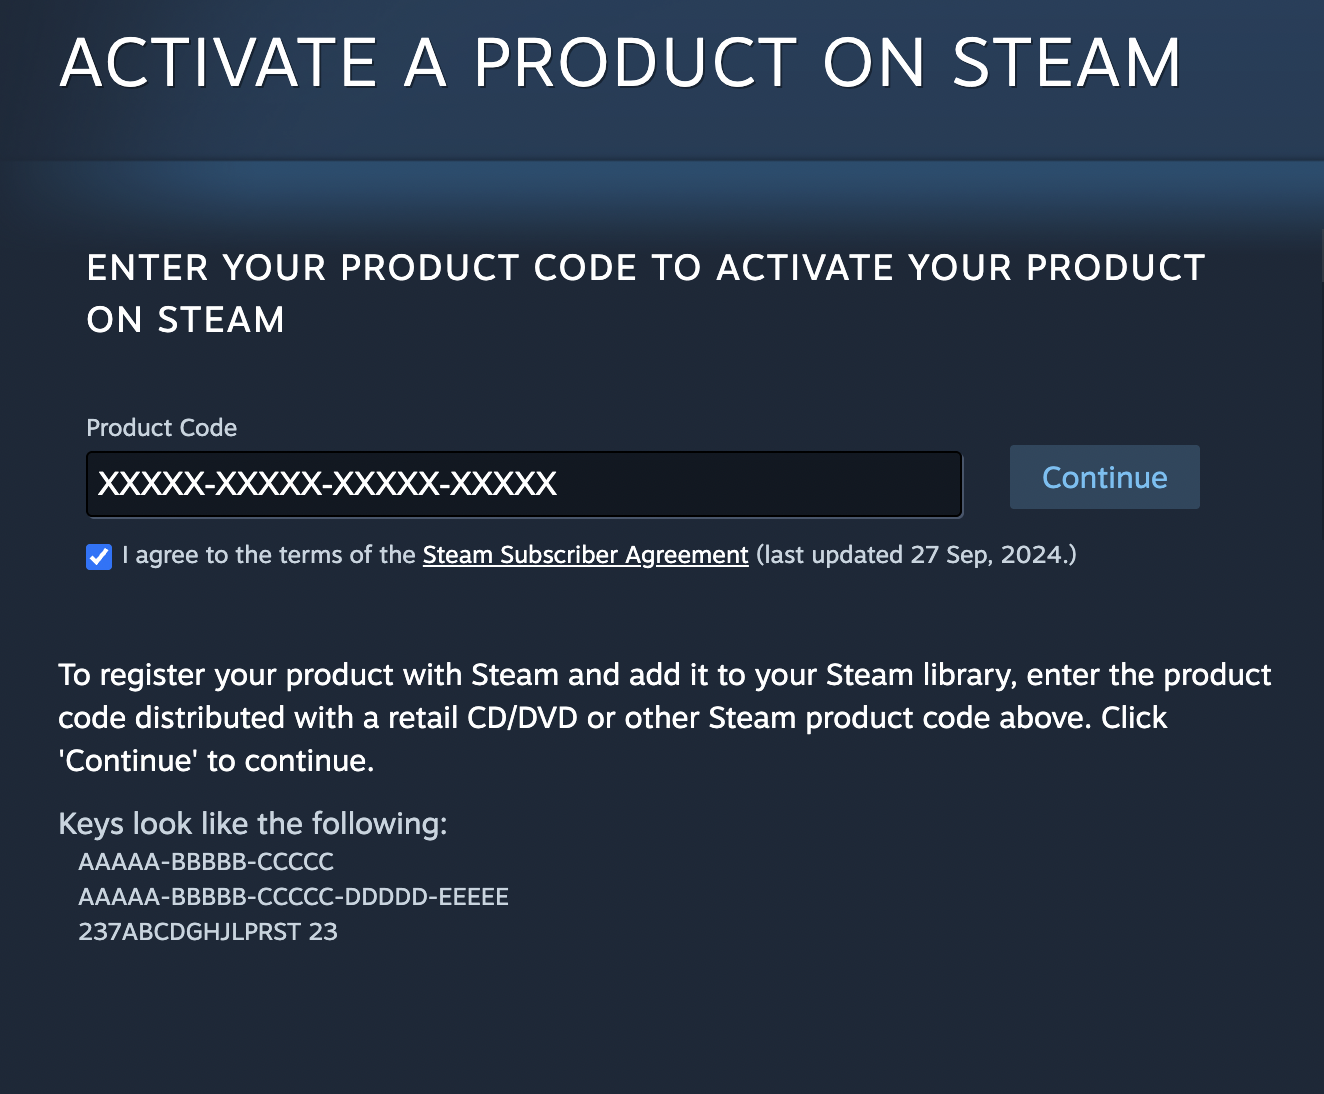Viewport: 1324px width, 1094px height.
Task: Click the word "PRODUCT" in the main title
Action: pyautogui.click(x=635, y=63)
